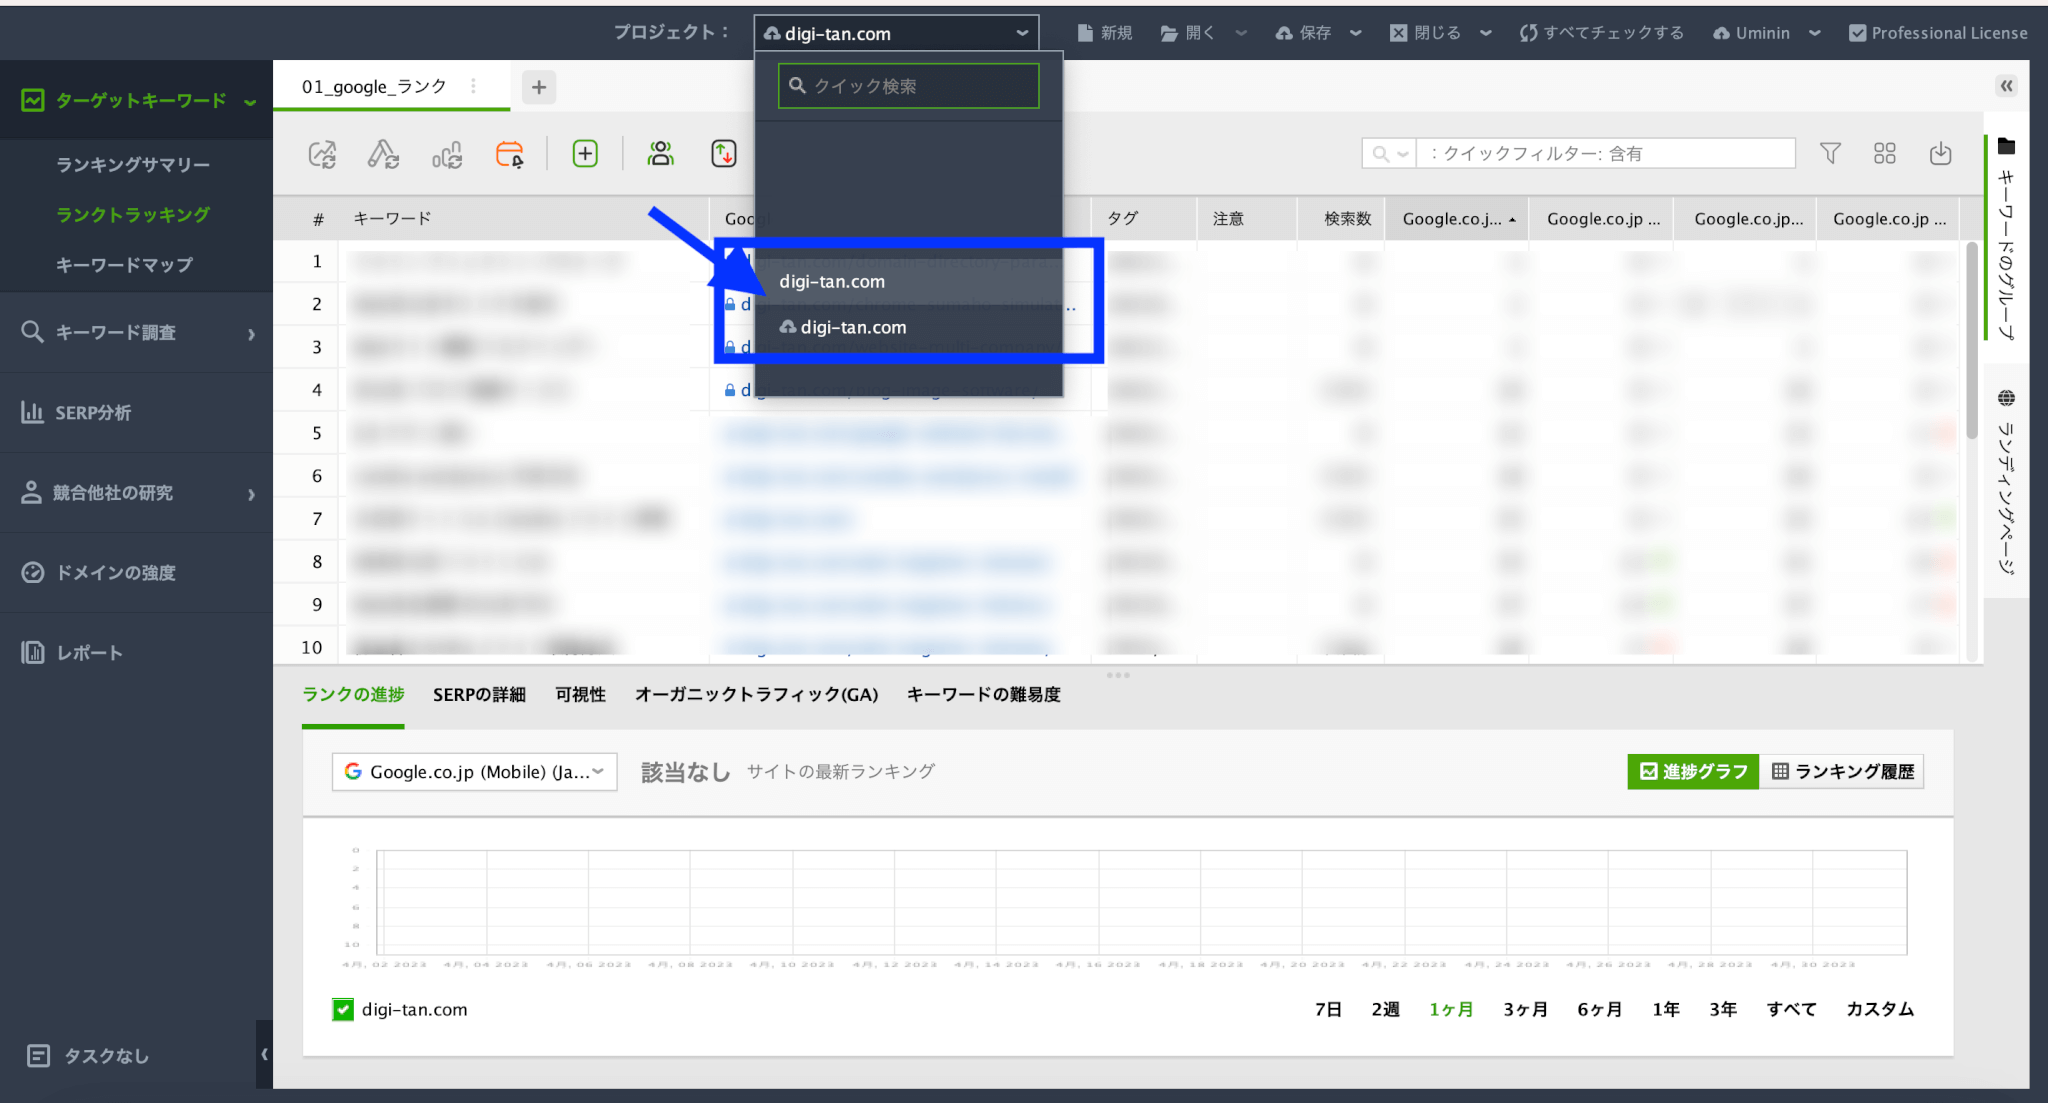
Task: Expand the 閉じる dropdown arrow
Action: click(x=1485, y=33)
